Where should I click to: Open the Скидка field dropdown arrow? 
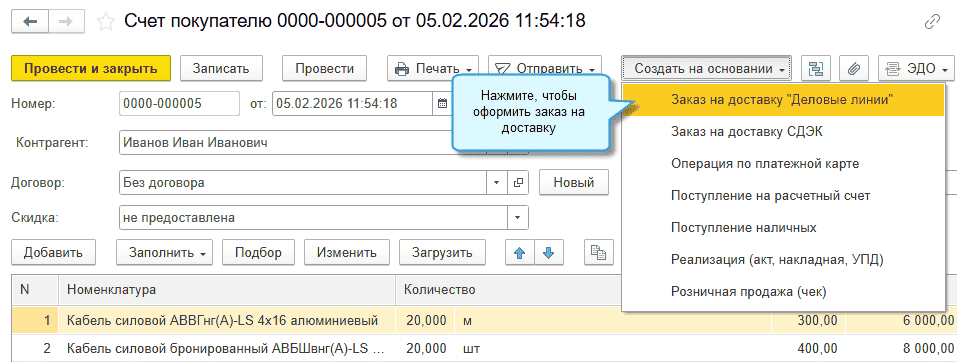[519, 218]
